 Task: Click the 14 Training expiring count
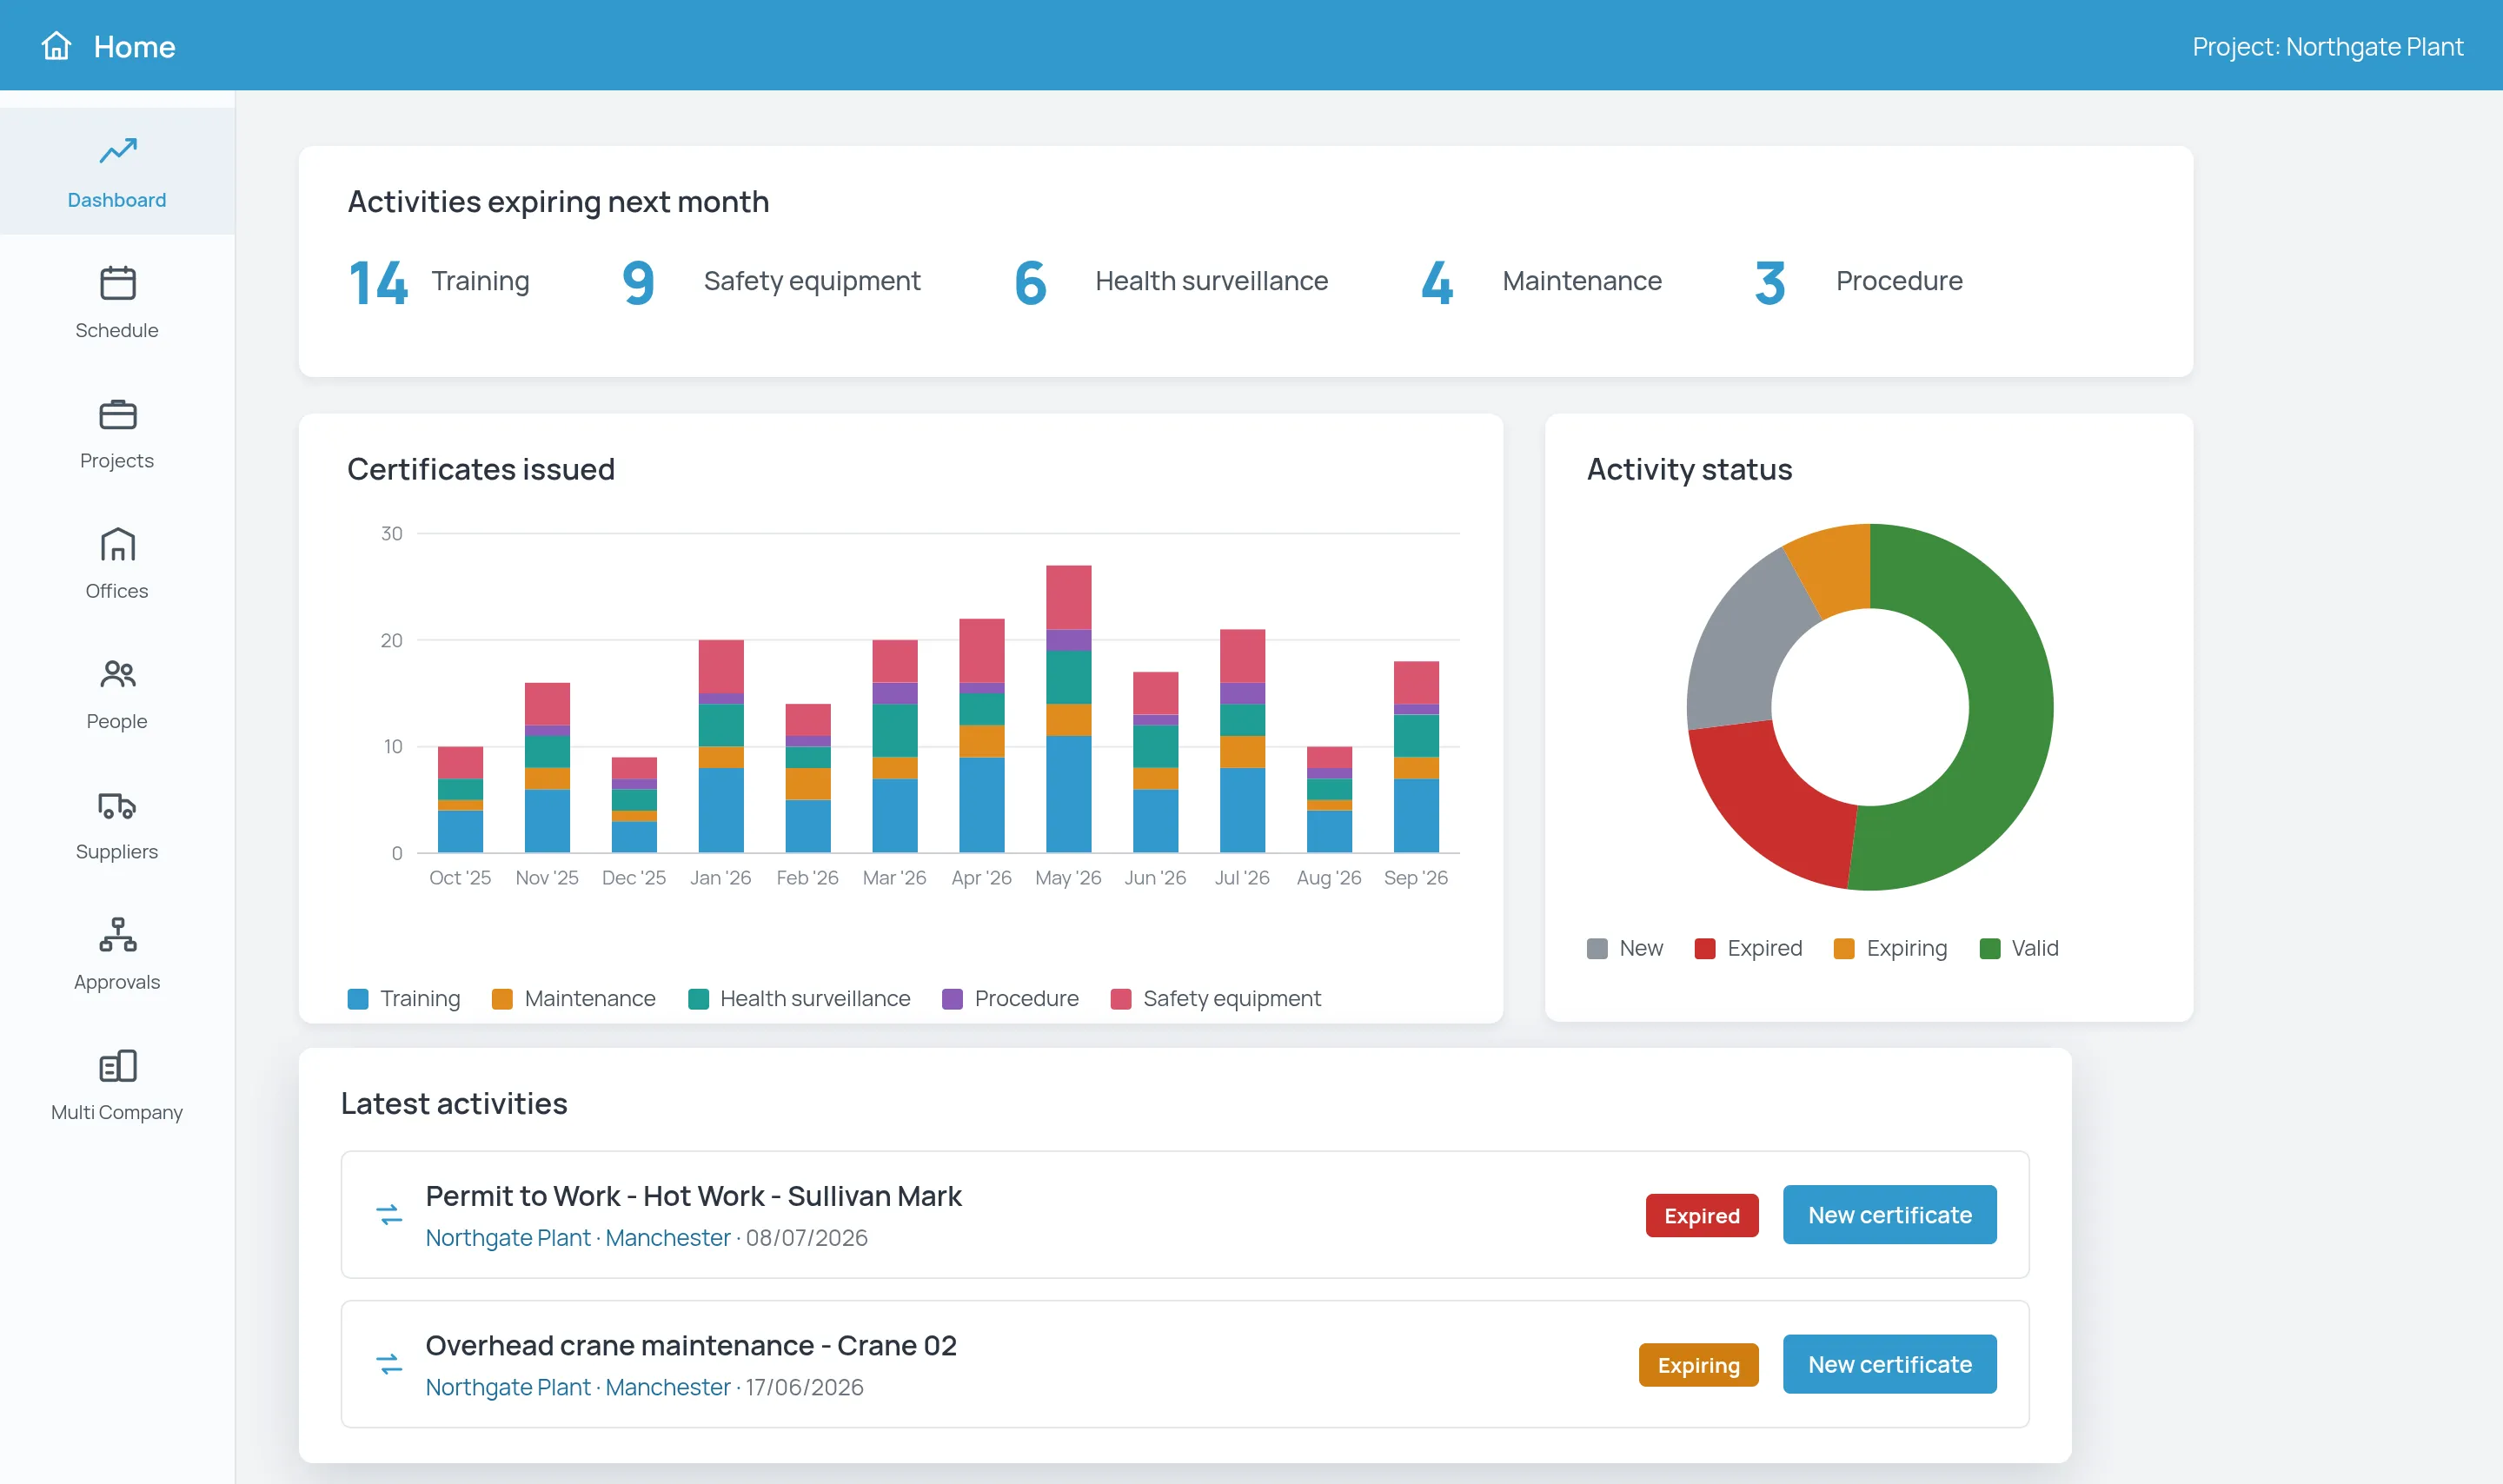coord(438,282)
